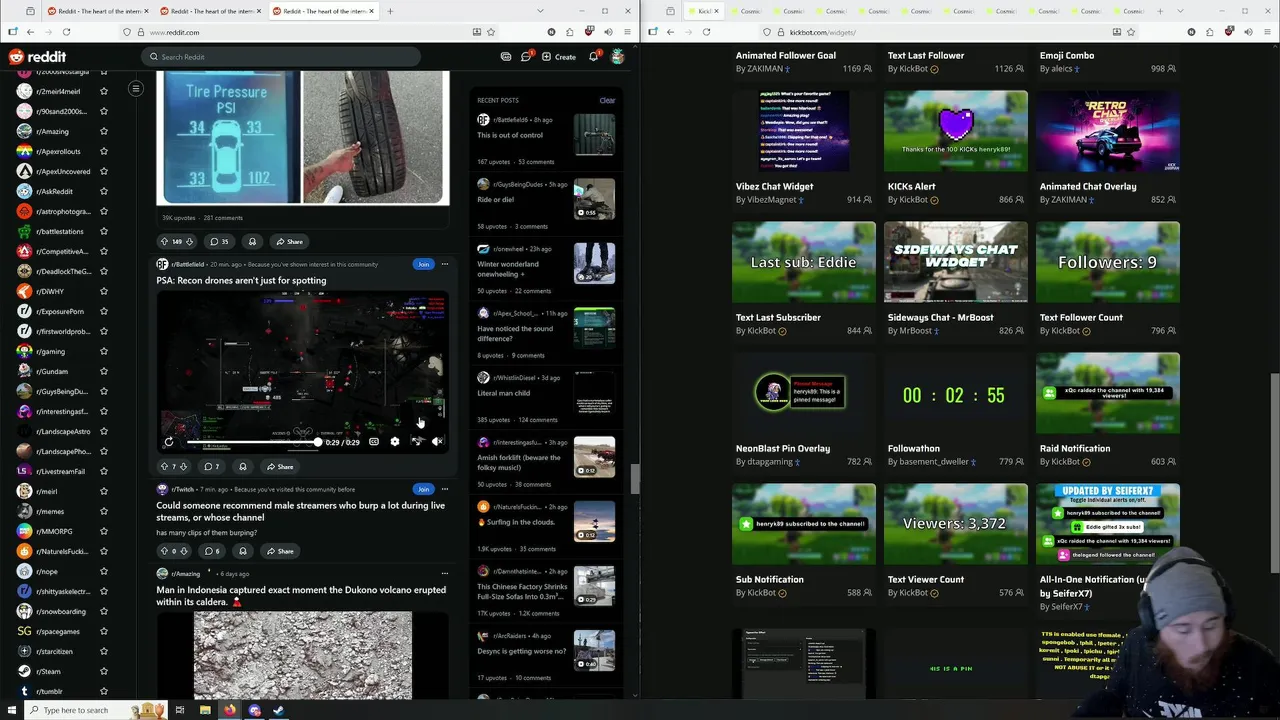Upvote the tire pressure post with 149 votes
Image resolution: width=1280 pixels, height=720 pixels.
(164, 241)
